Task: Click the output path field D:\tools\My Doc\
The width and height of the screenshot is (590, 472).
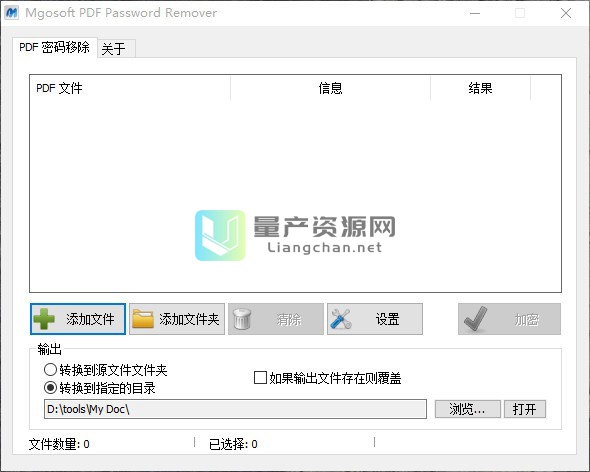Action: tap(235, 409)
